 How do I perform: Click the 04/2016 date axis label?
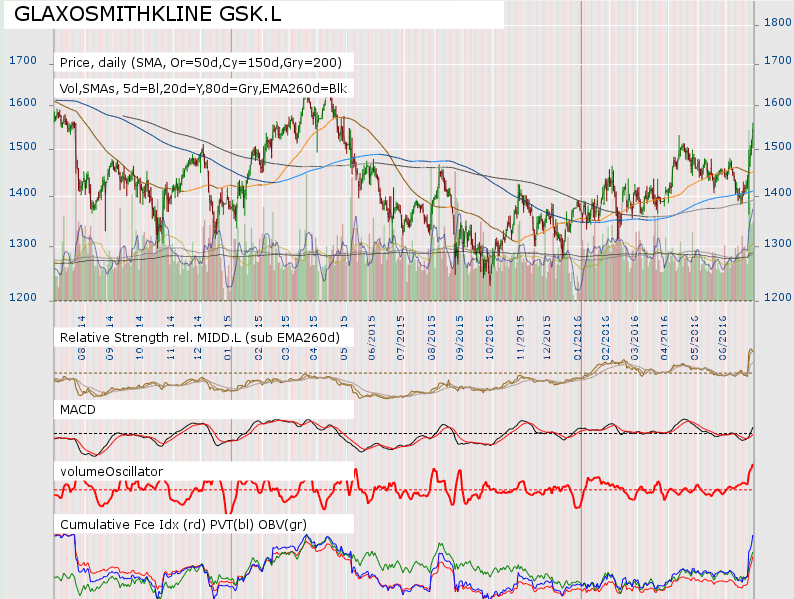664,338
